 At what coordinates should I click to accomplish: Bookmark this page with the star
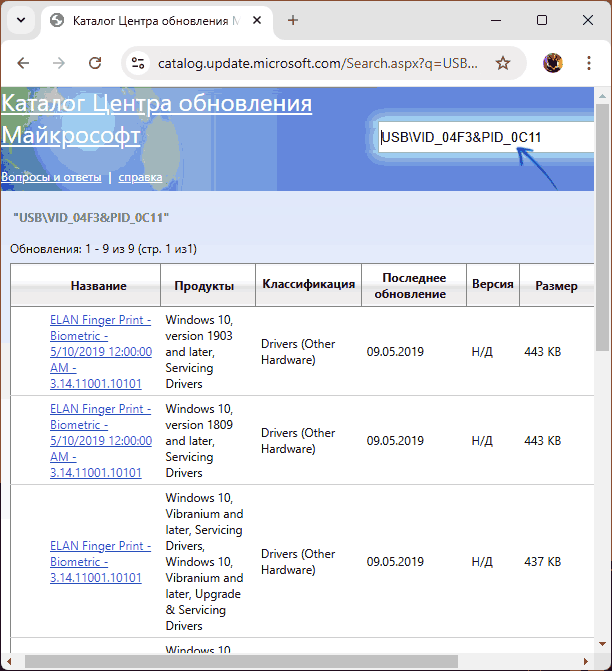(503, 63)
